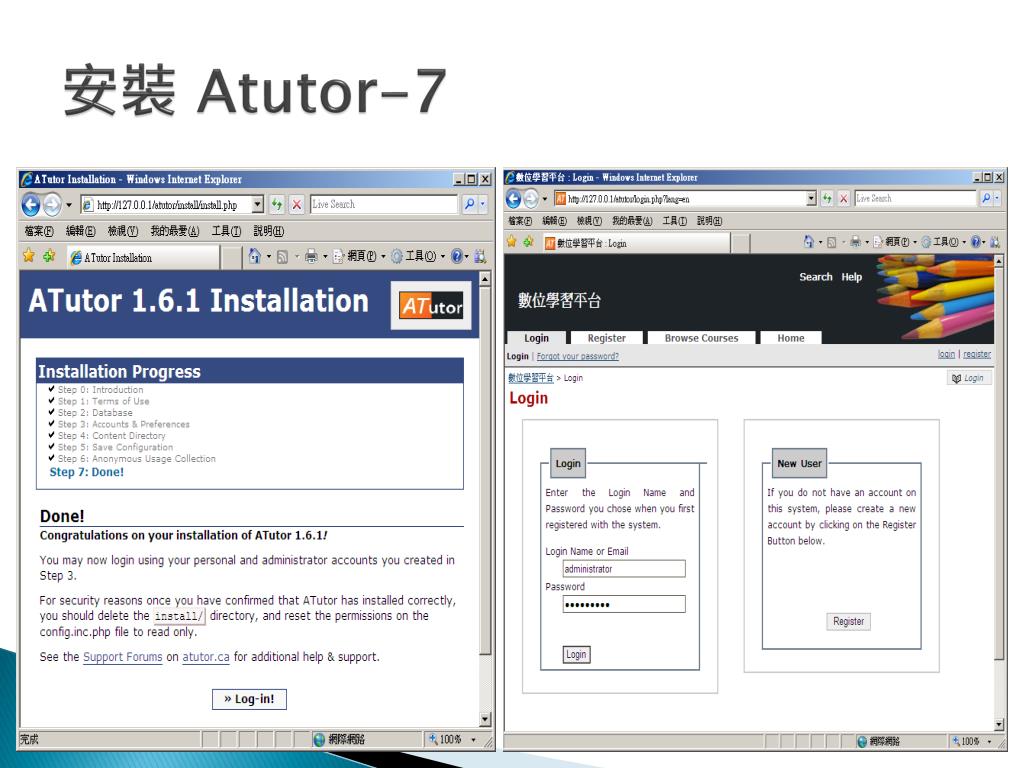Viewport: 1024px width, 768px height.
Task: Click vertical scrollbar in Login window
Action: click(x=999, y=493)
